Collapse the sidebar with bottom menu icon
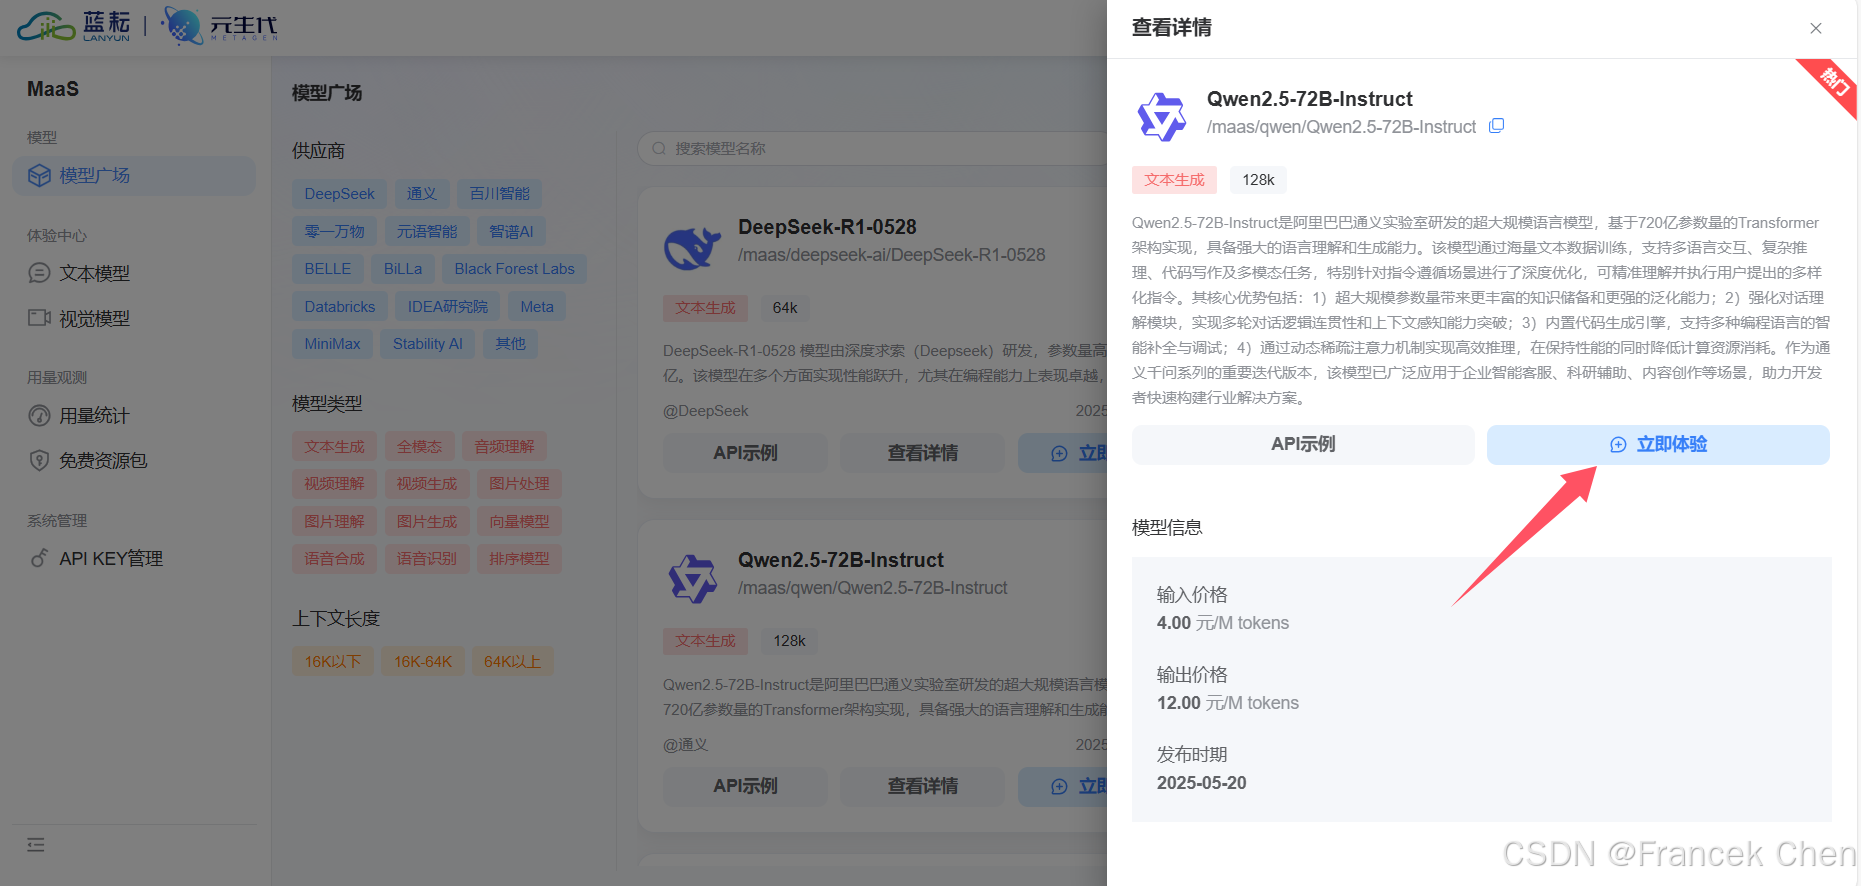This screenshot has width=1861, height=886. [36, 845]
